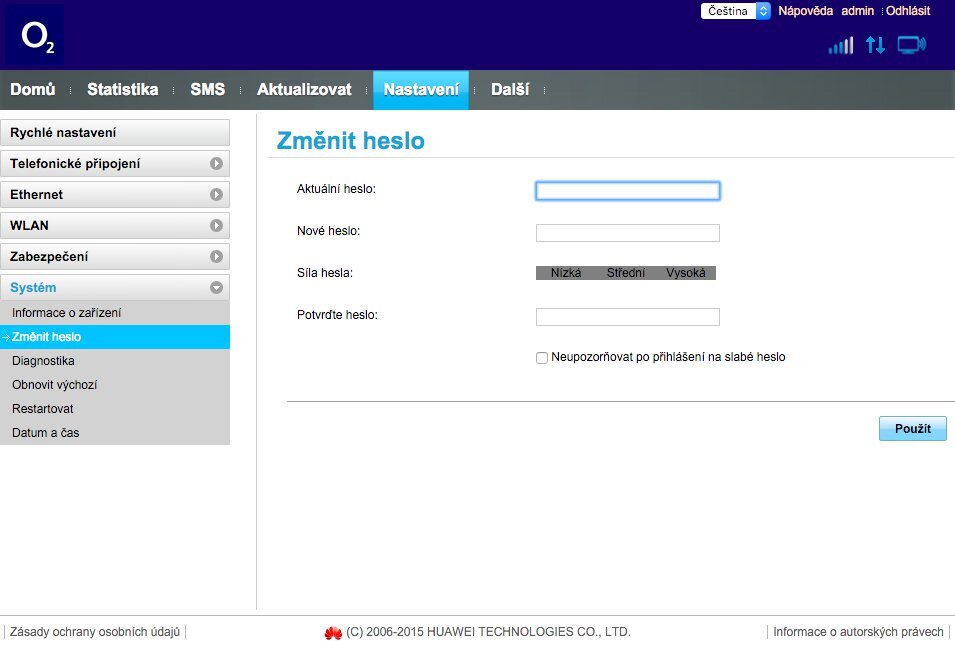Expand the Telefonické připojení section

coord(115,162)
